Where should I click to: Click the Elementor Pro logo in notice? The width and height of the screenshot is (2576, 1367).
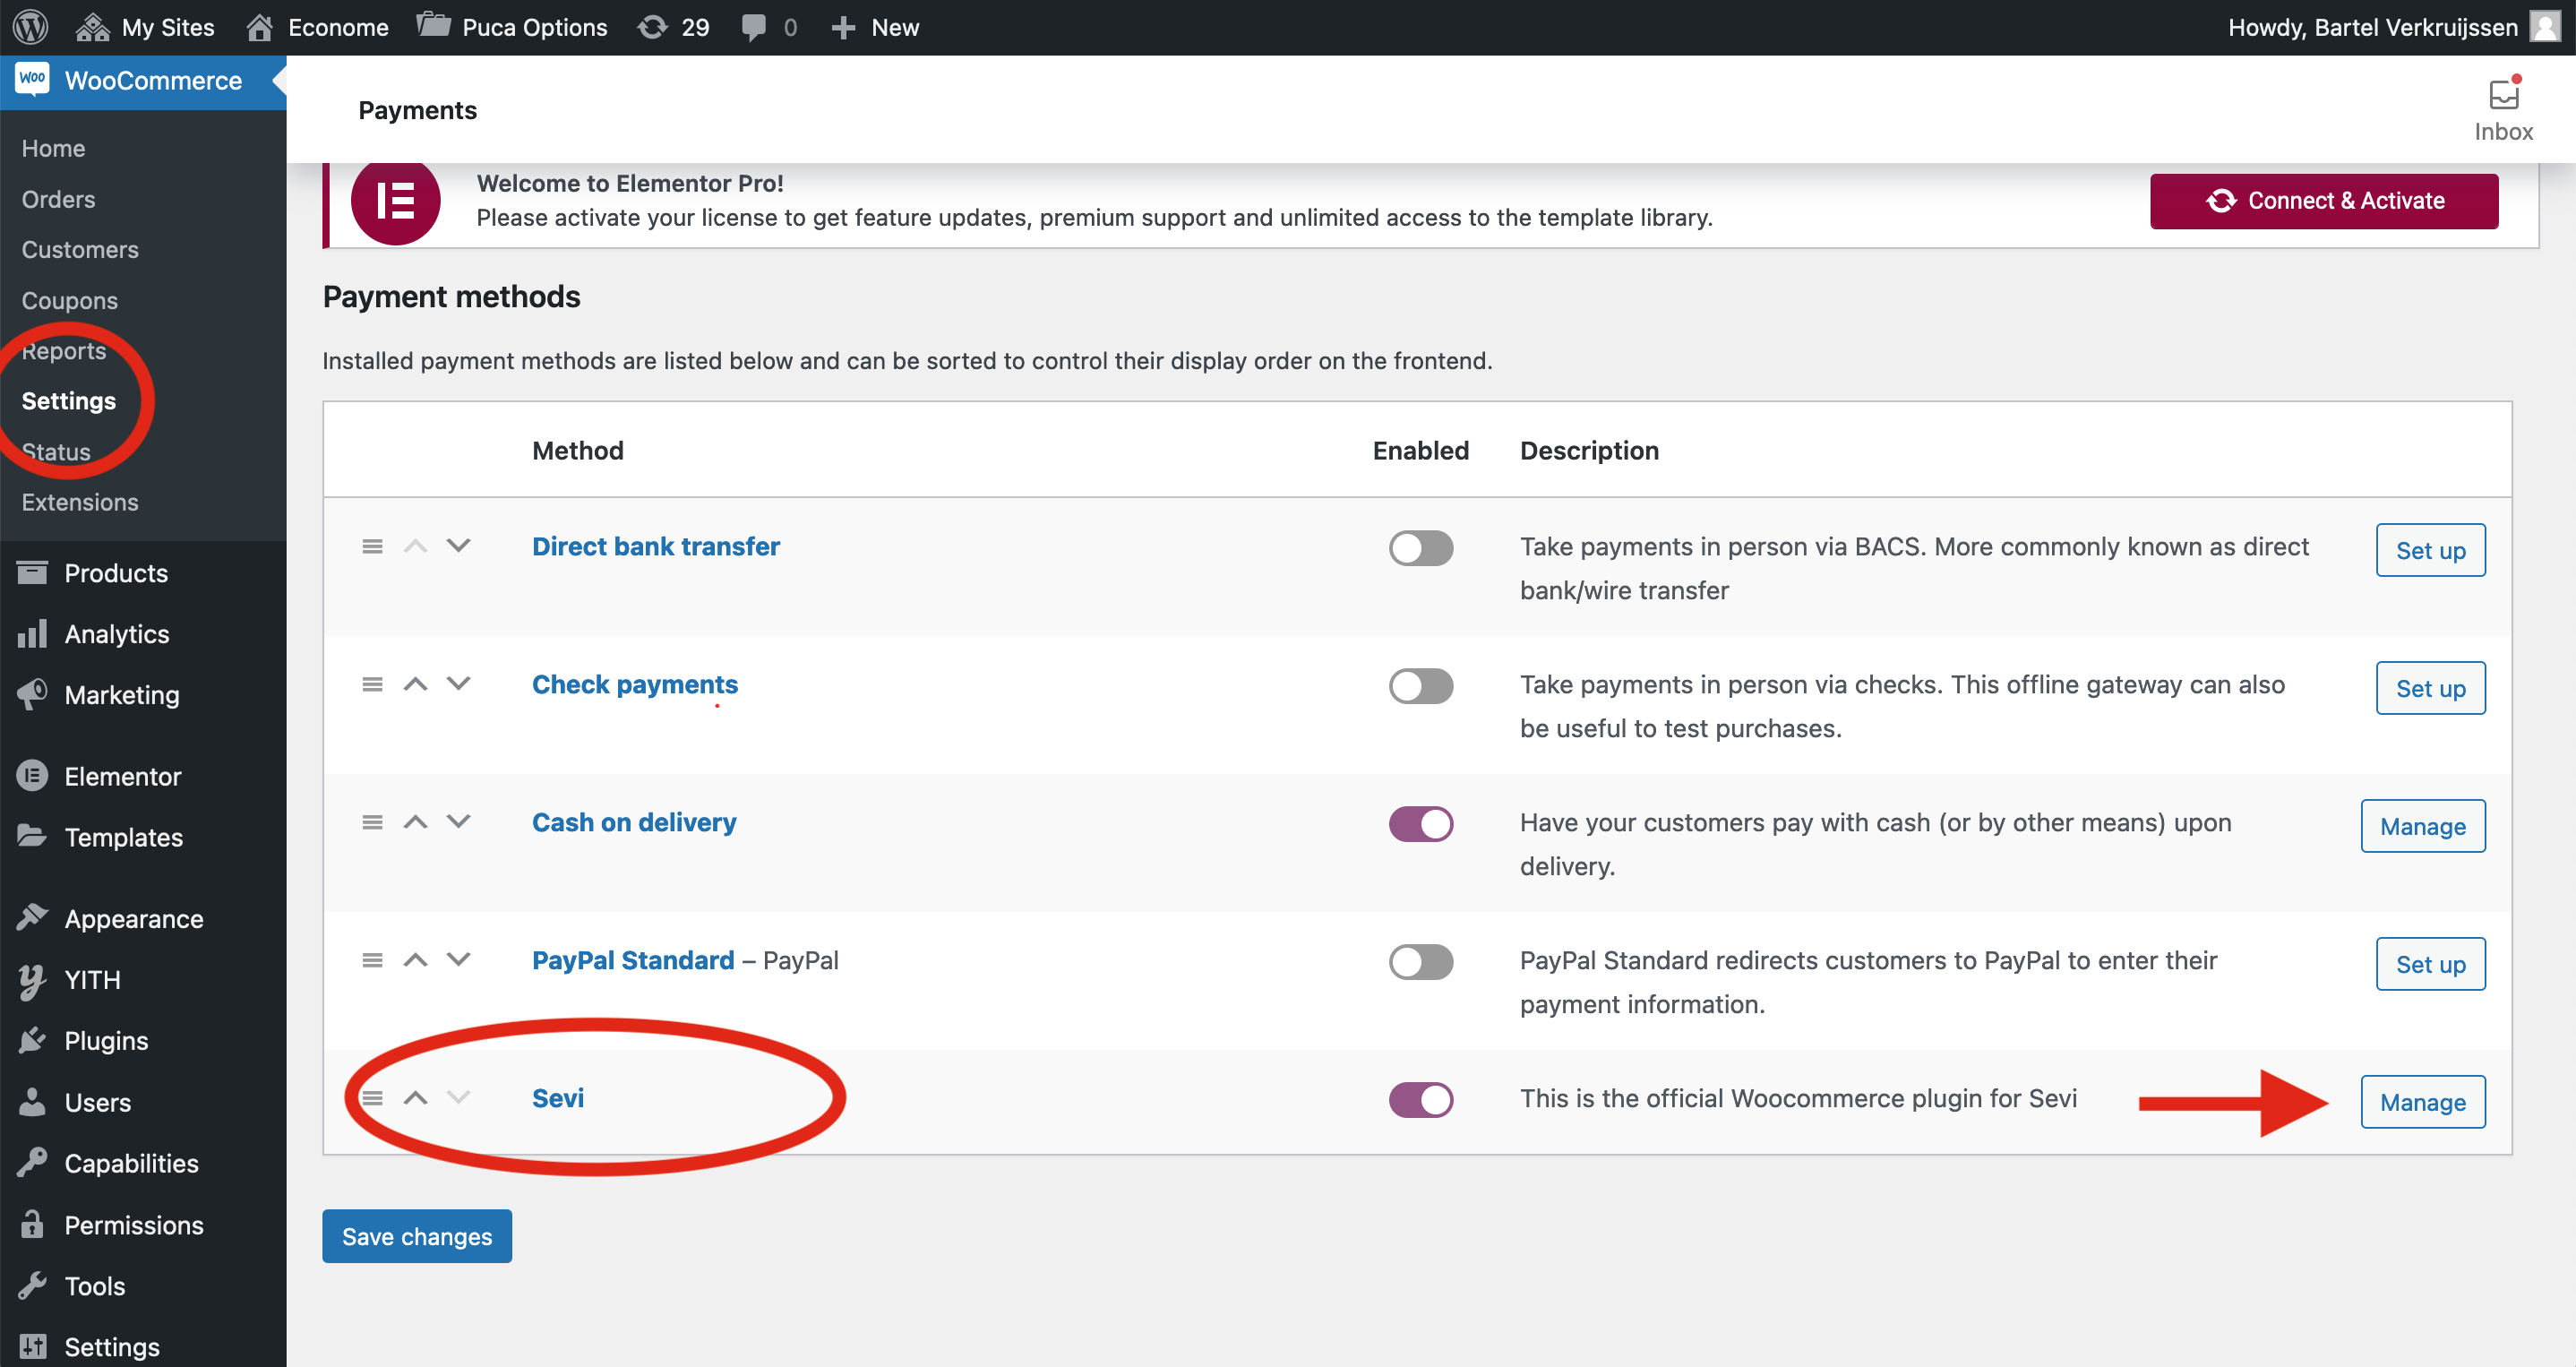tap(396, 201)
